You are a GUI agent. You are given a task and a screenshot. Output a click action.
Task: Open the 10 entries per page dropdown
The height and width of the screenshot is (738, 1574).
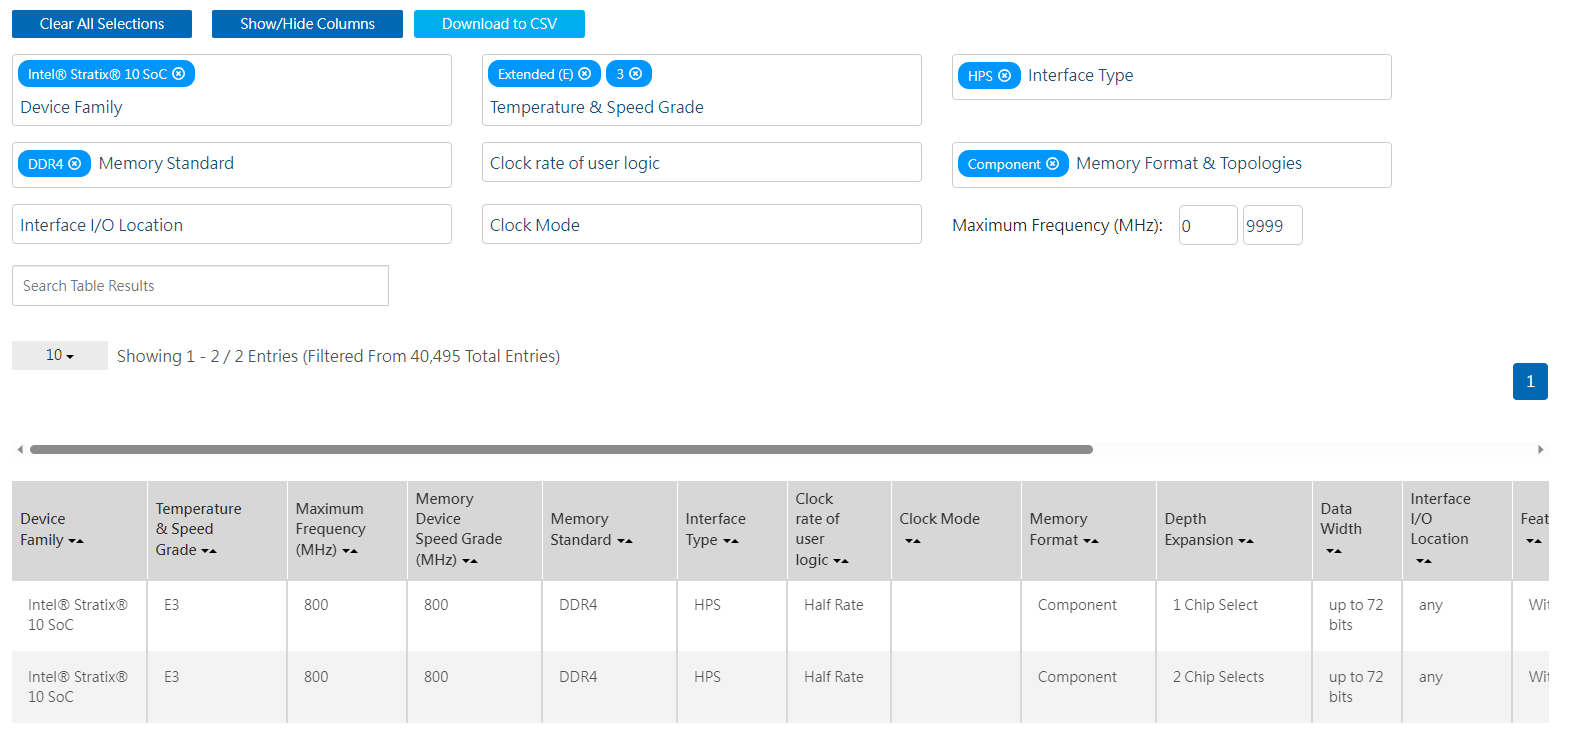[x=60, y=356]
